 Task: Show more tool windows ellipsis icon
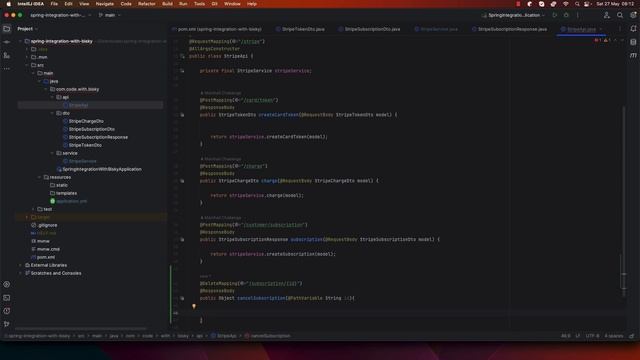point(7,69)
